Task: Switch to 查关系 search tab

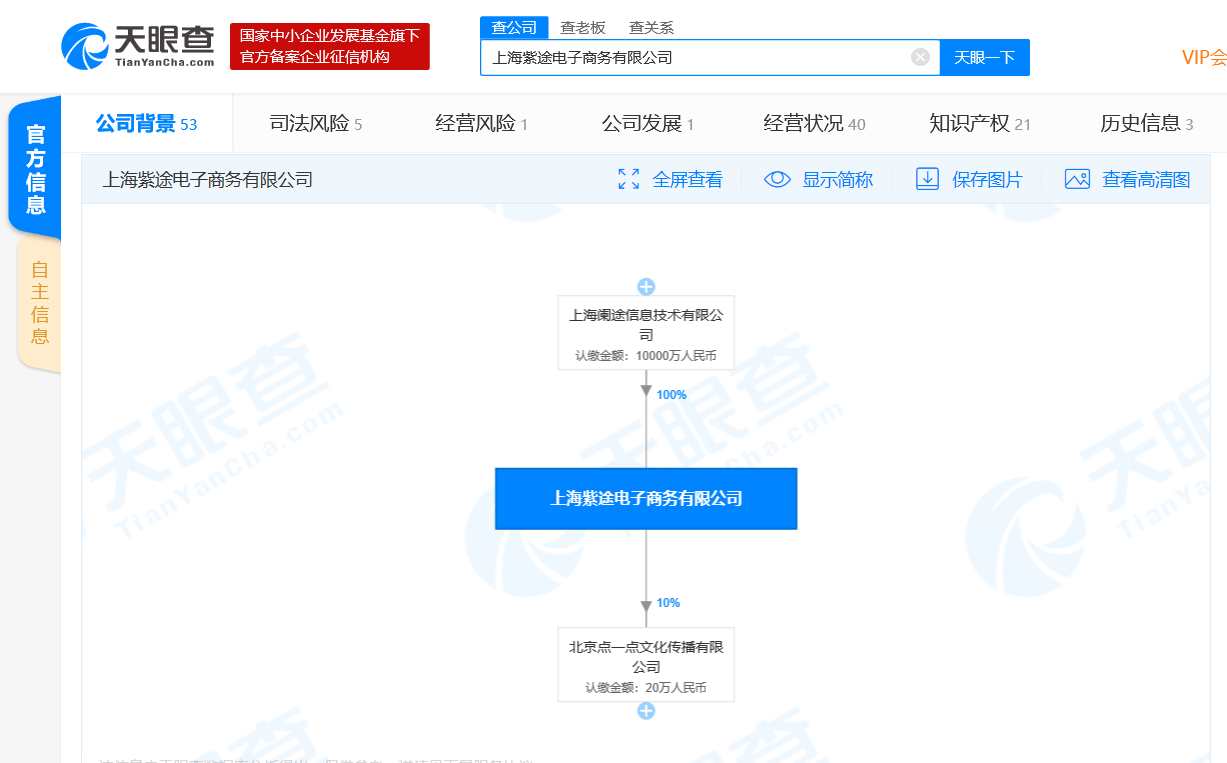Action: click(651, 28)
